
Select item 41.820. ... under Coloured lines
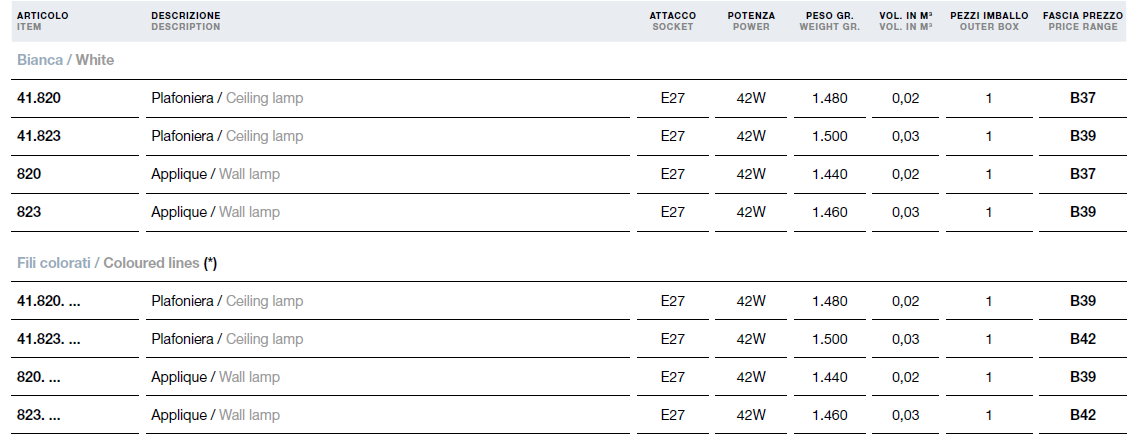click(x=49, y=301)
